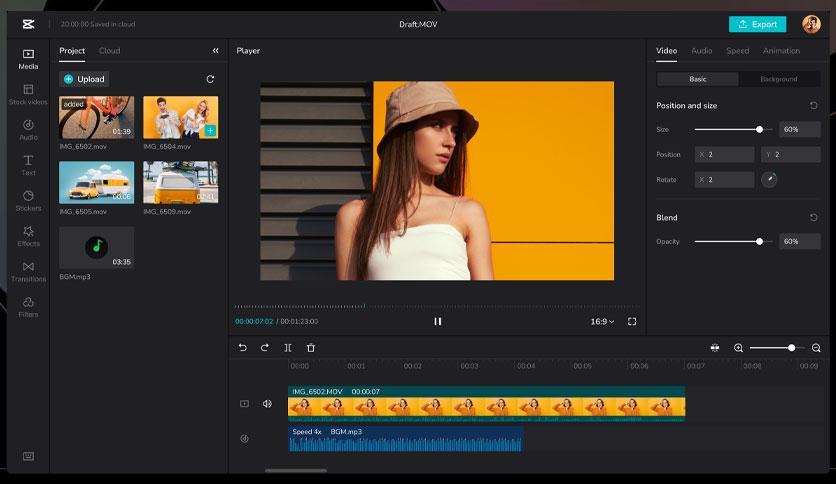Open the Transitions panel in sidebar
This screenshot has height=484, width=836.
click(28, 271)
